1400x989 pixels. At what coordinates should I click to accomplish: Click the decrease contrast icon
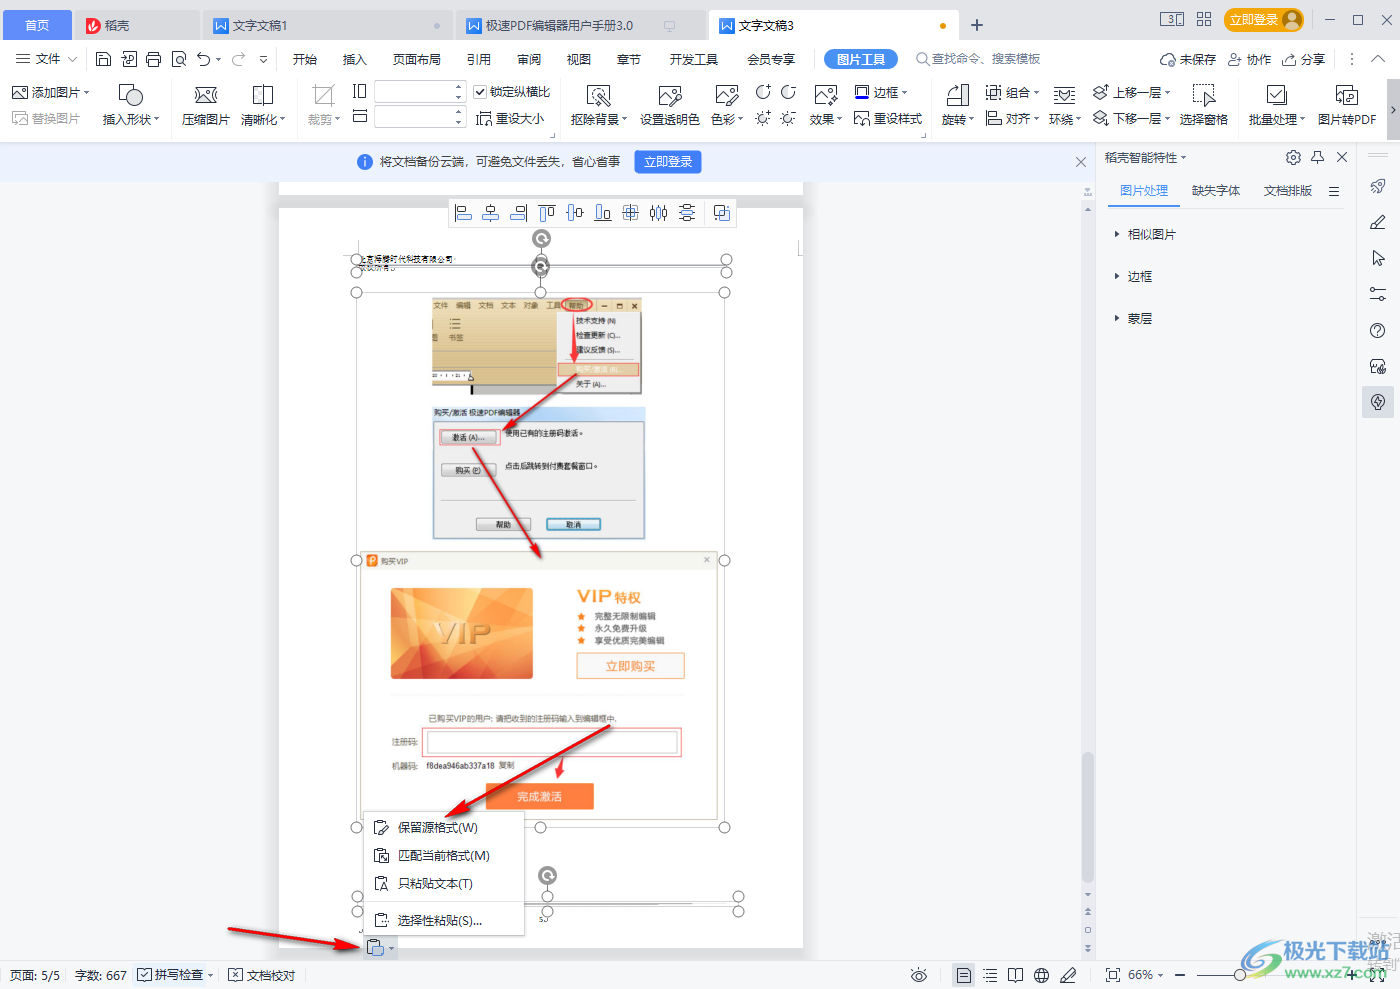pyautogui.click(x=788, y=92)
